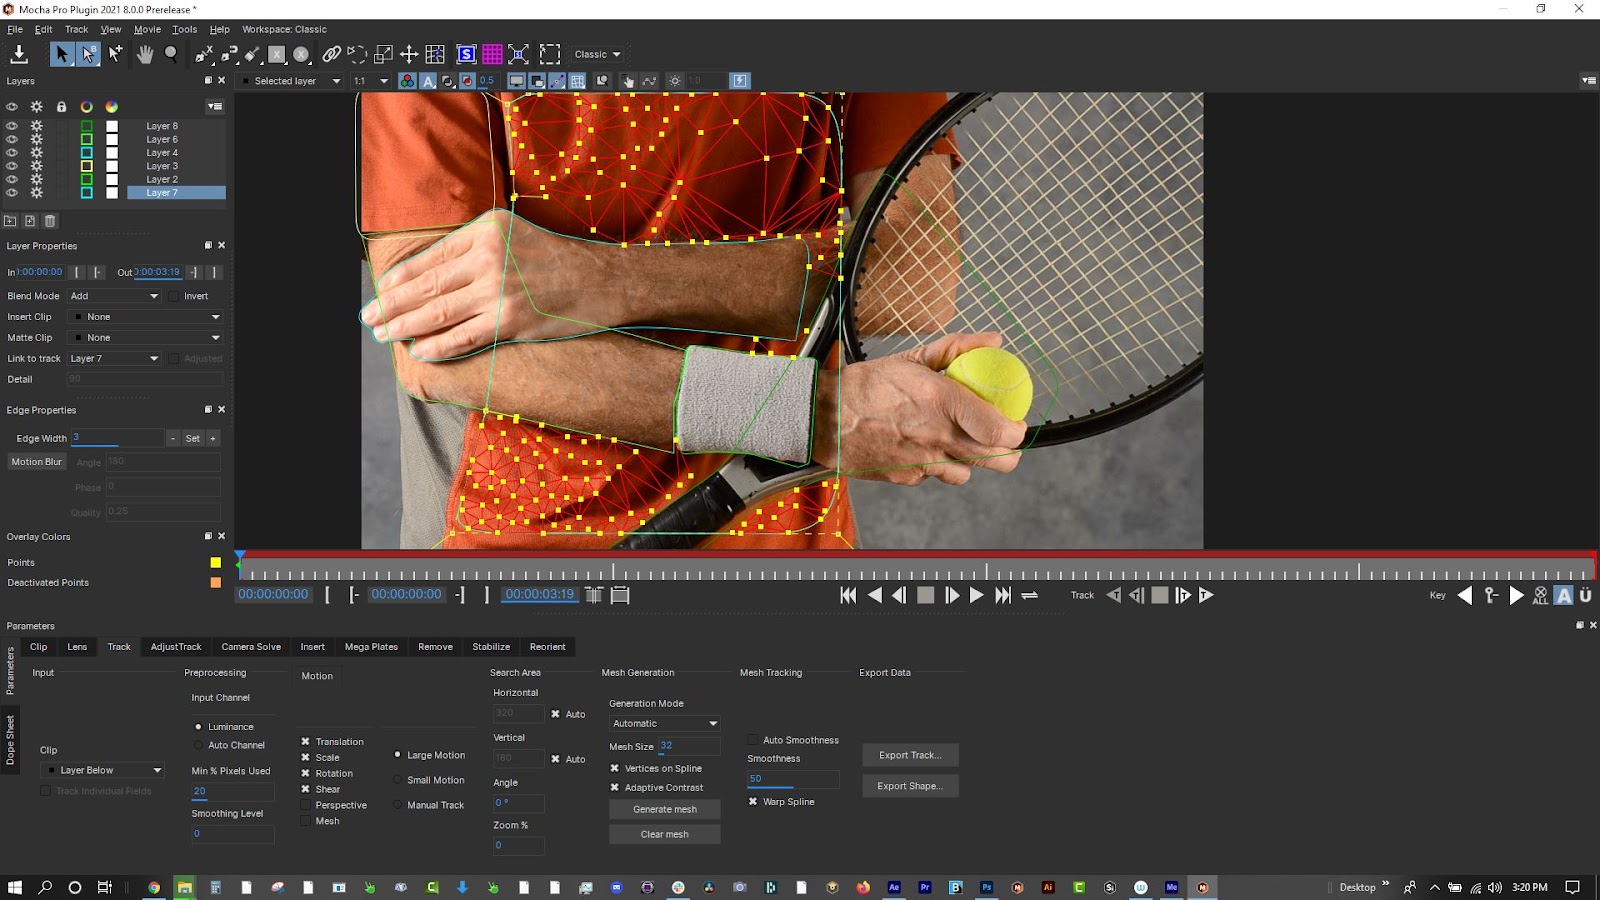Switch to the Camera Solve tab
This screenshot has width=1600, height=900.
251,647
